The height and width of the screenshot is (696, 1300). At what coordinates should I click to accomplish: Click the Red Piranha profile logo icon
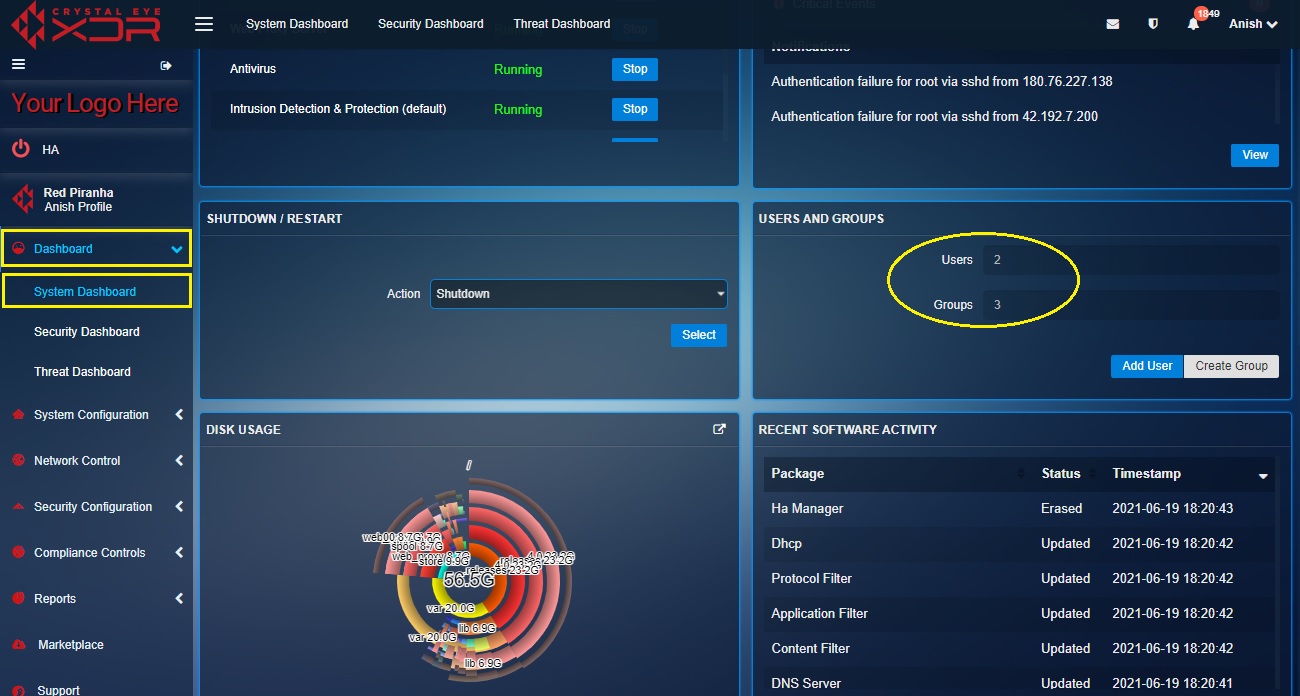click(21, 199)
